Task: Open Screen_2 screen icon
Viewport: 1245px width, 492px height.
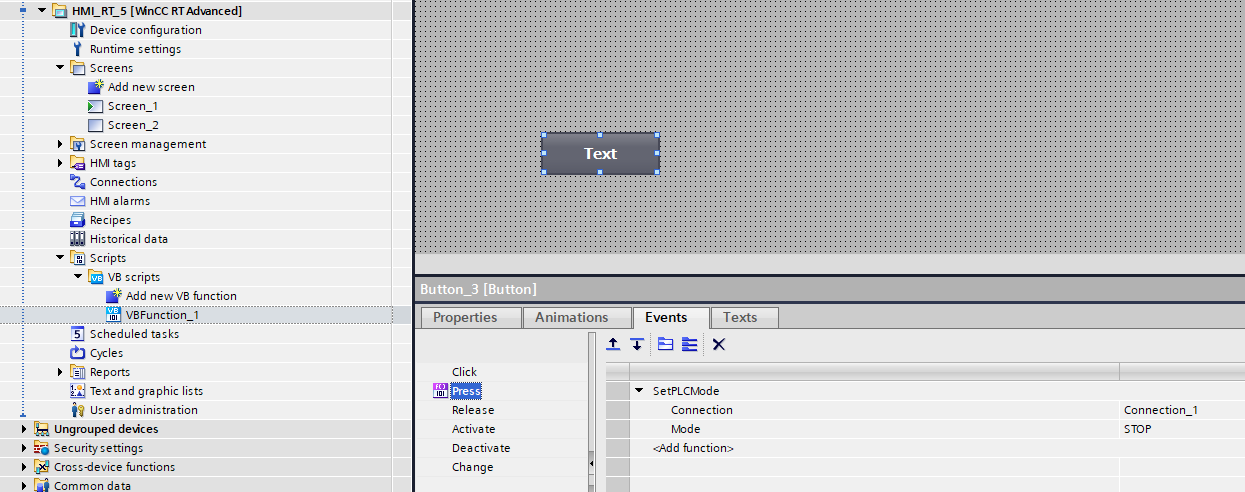Action: pyautogui.click(x=95, y=125)
